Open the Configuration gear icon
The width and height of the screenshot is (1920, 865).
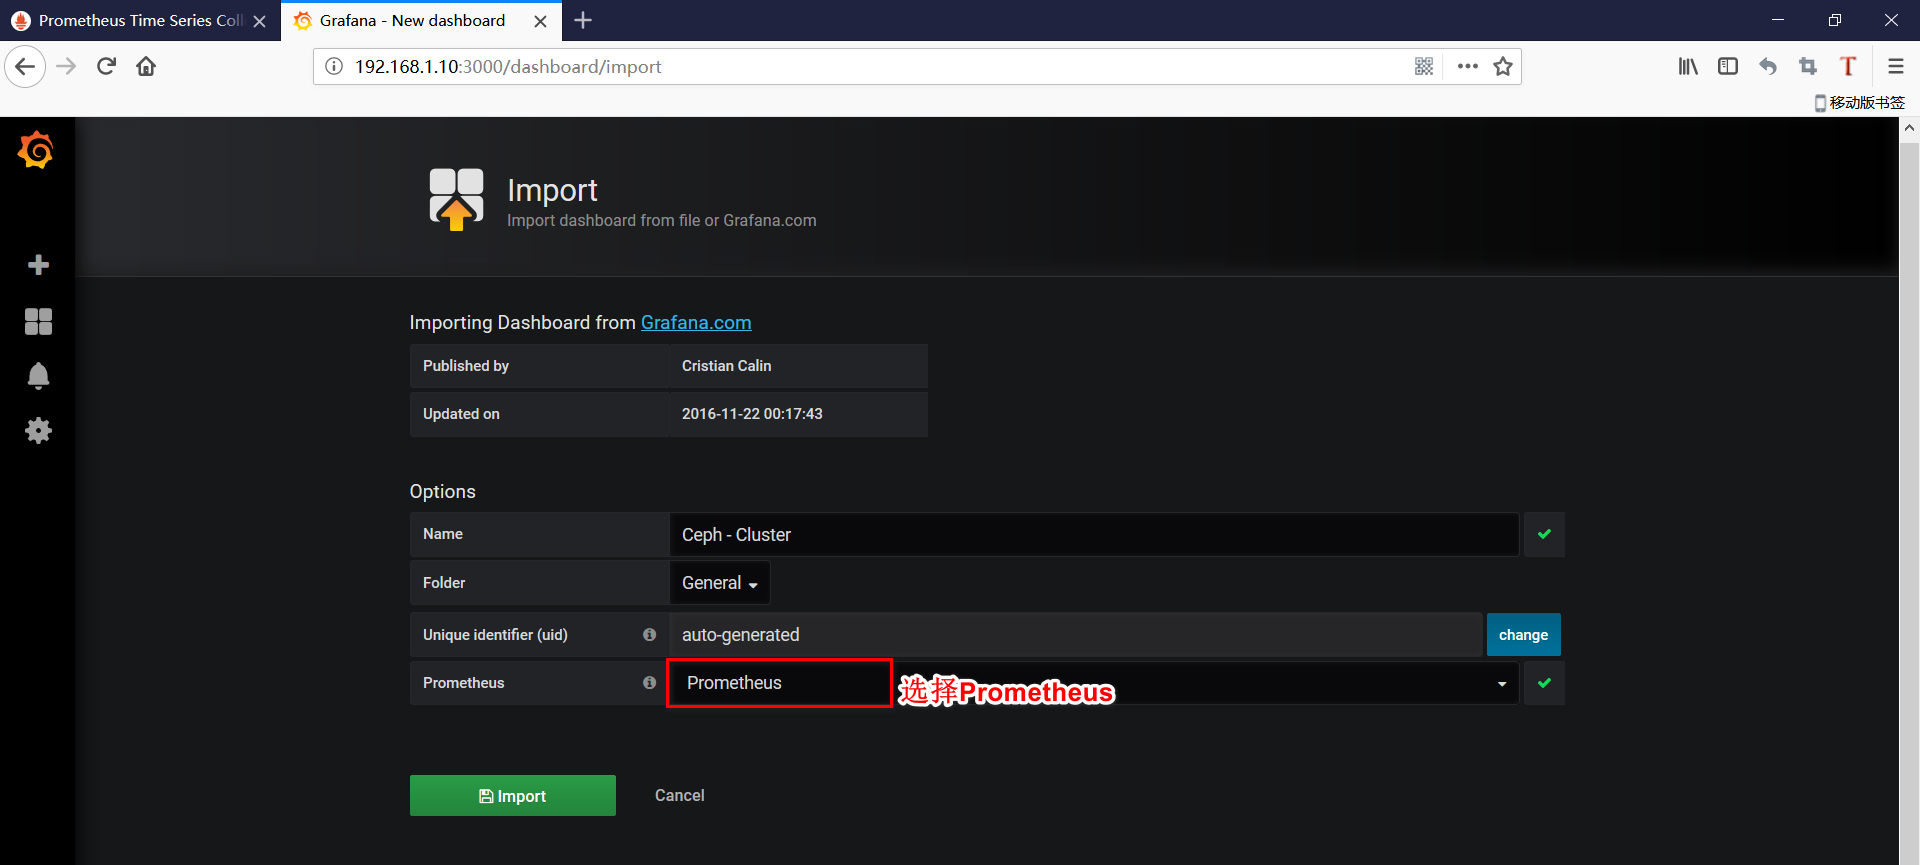38,431
